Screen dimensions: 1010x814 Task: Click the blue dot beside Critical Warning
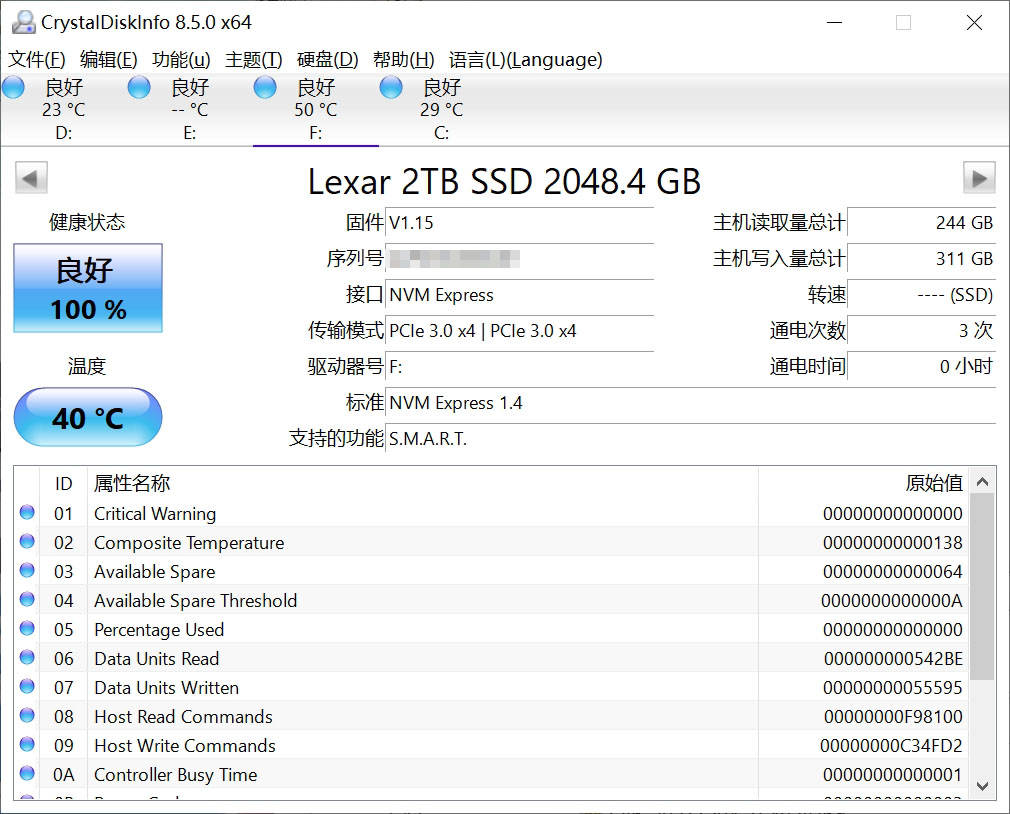pyautogui.click(x=27, y=512)
